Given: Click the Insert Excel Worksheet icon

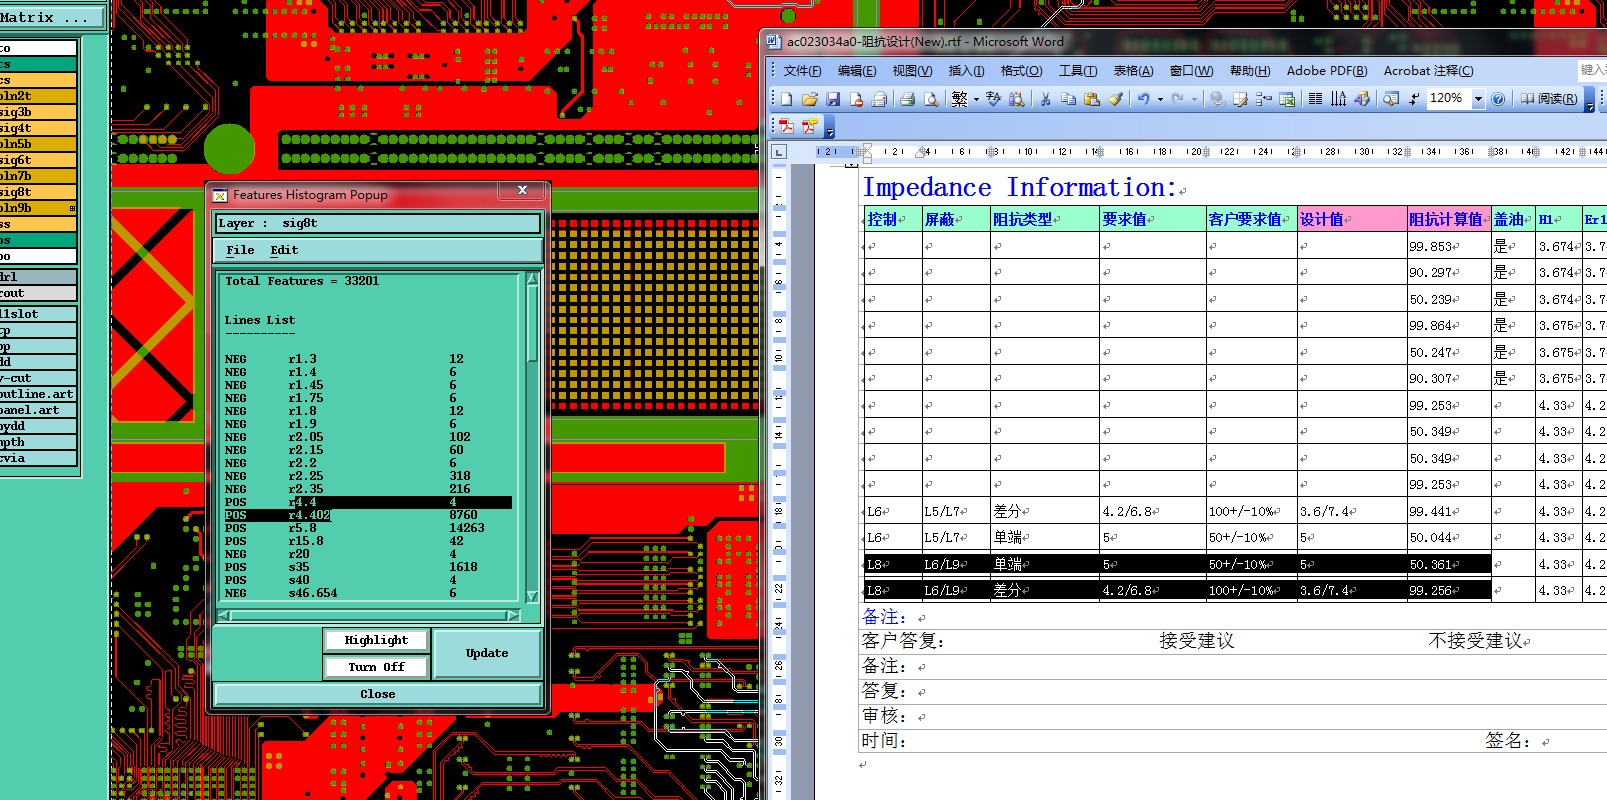Looking at the screenshot, I should pyautogui.click(x=1287, y=99).
